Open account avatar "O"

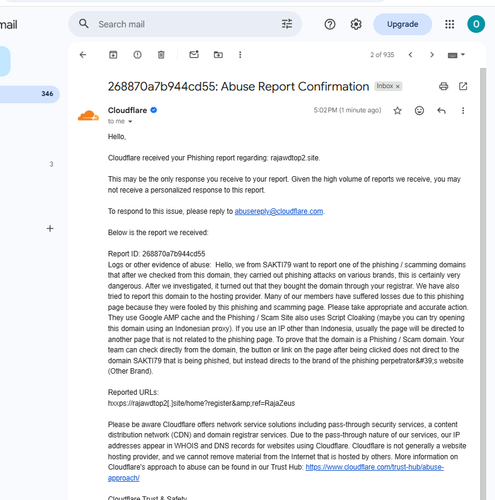476,24
